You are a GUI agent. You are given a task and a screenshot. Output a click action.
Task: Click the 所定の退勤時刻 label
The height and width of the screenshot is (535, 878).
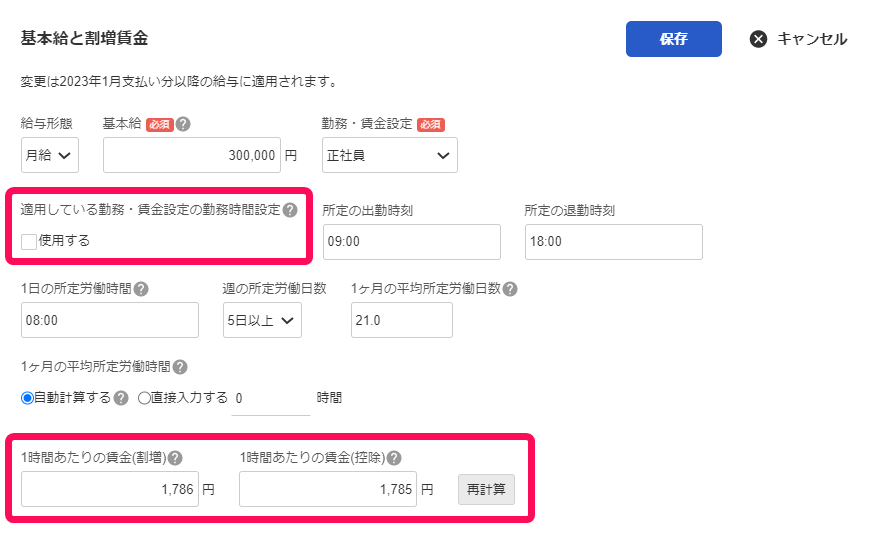[x=569, y=210]
